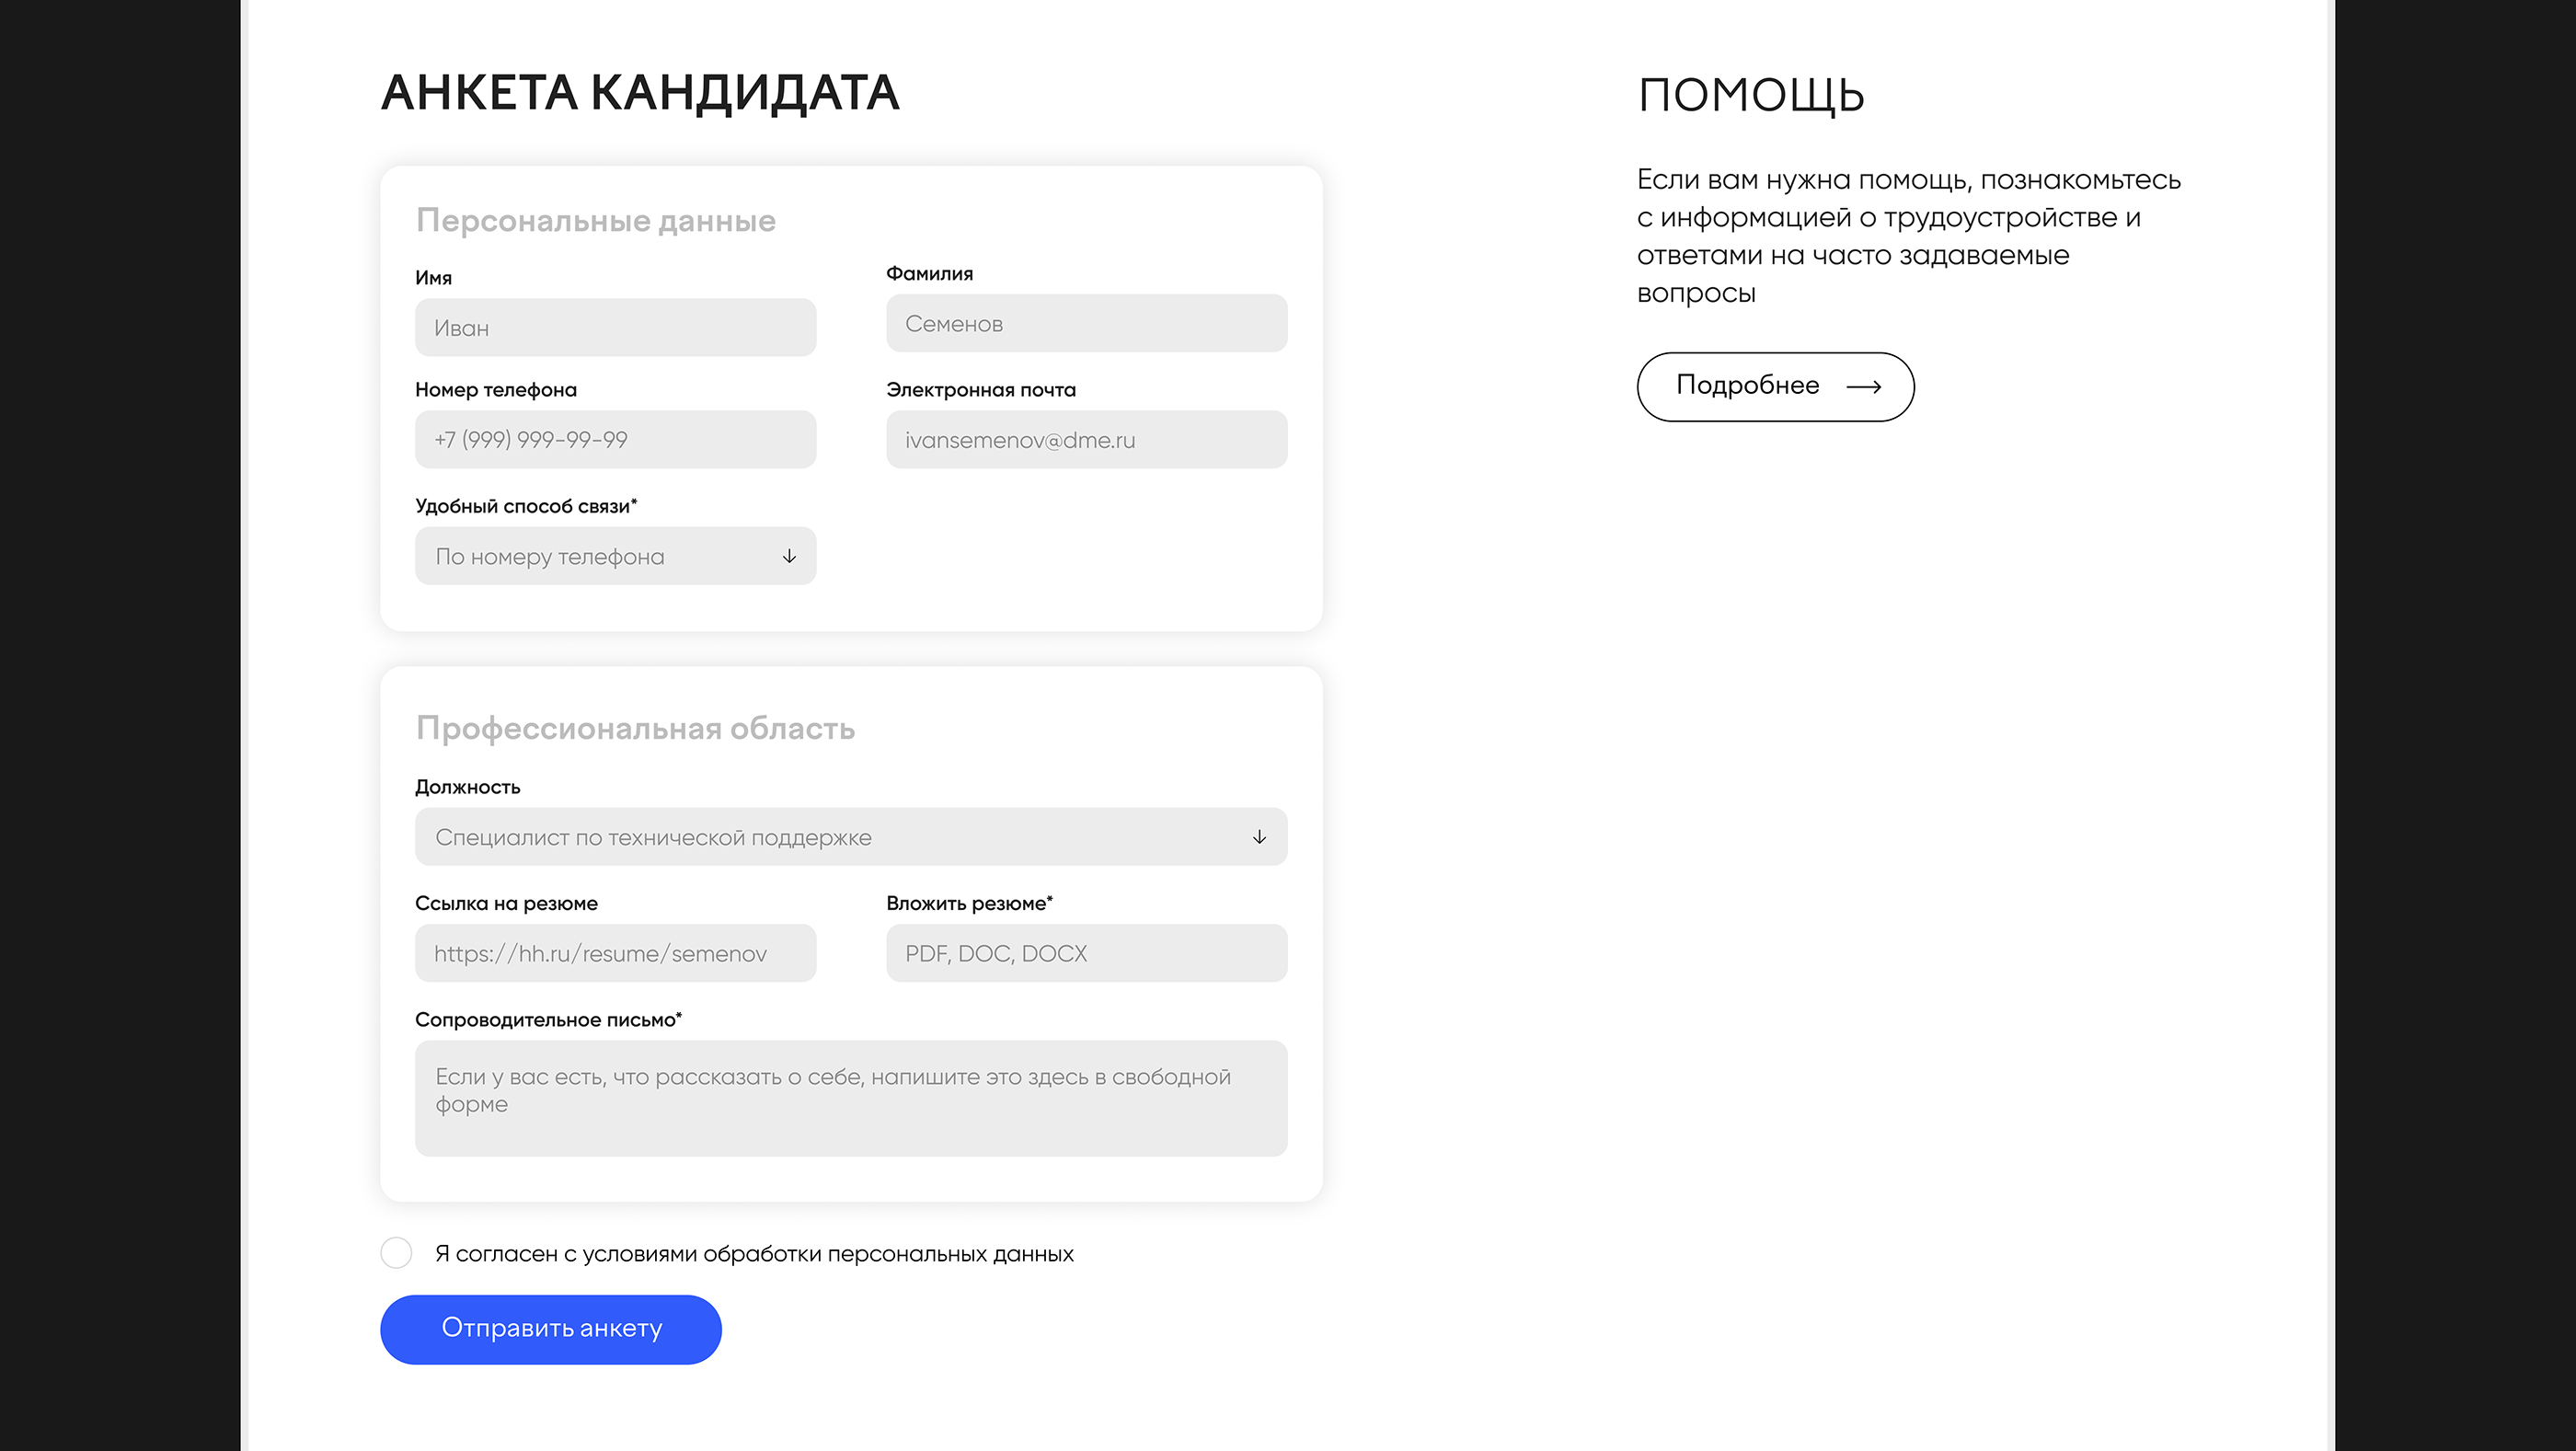Image resolution: width=2576 pixels, height=1451 pixels.
Task: Click into the 'Фамилия' surname field
Action: coord(1086,324)
